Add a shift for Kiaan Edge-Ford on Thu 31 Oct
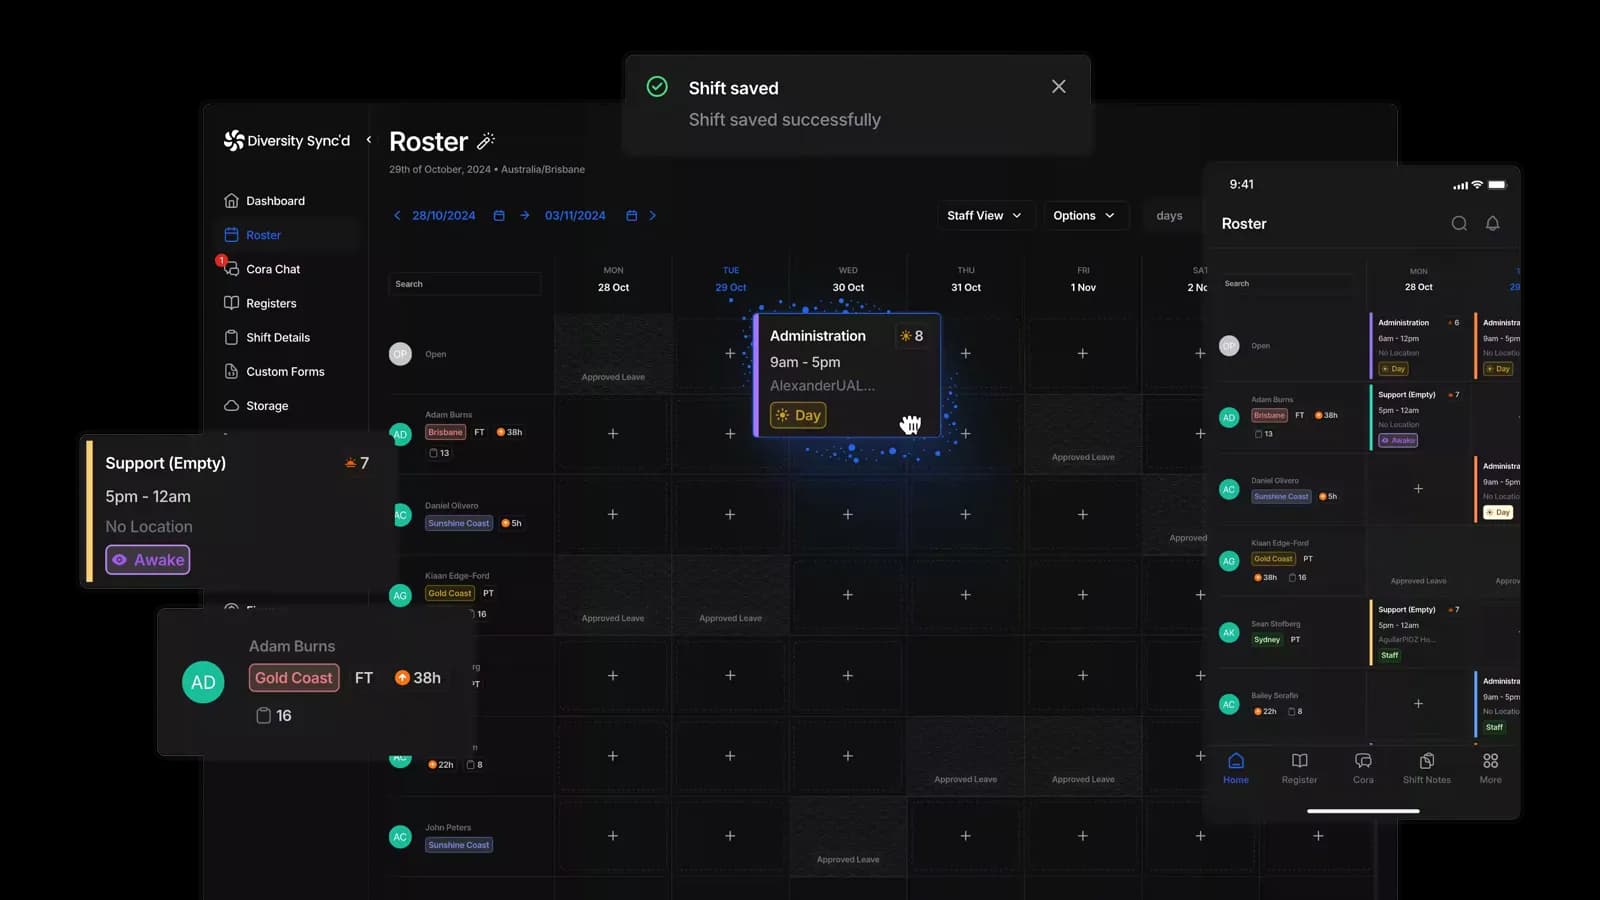Screen dimensions: 1600x900 click(x=965, y=594)
